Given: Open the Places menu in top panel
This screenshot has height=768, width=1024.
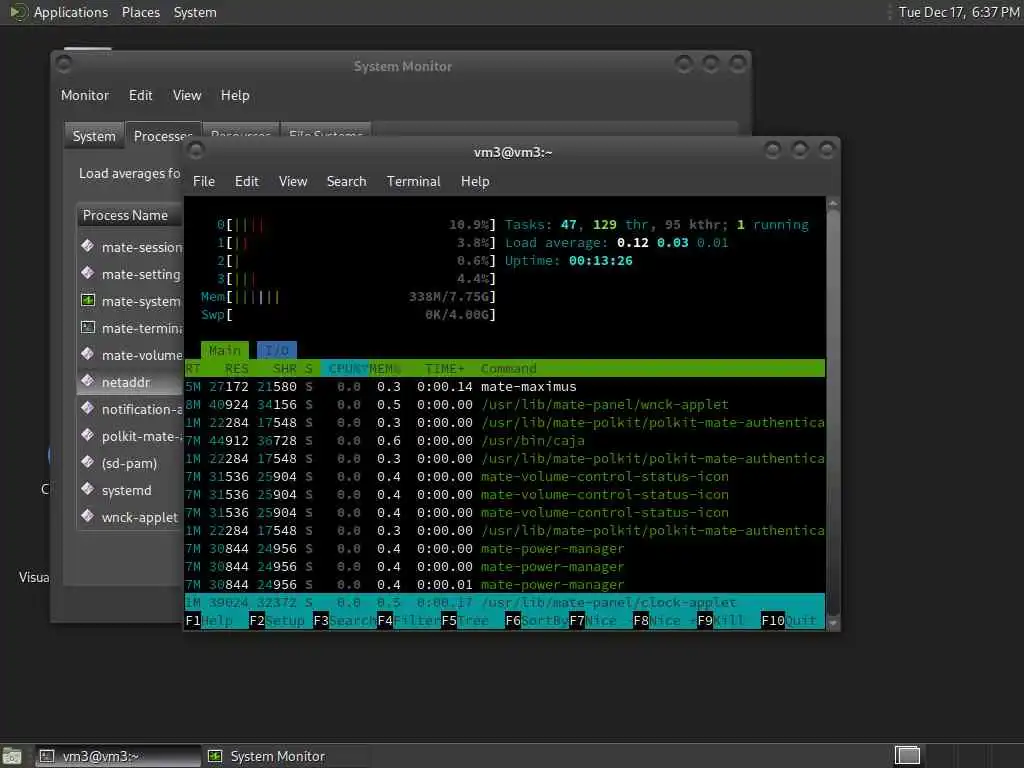Looking at the screenshot, I should coord(140,12).
